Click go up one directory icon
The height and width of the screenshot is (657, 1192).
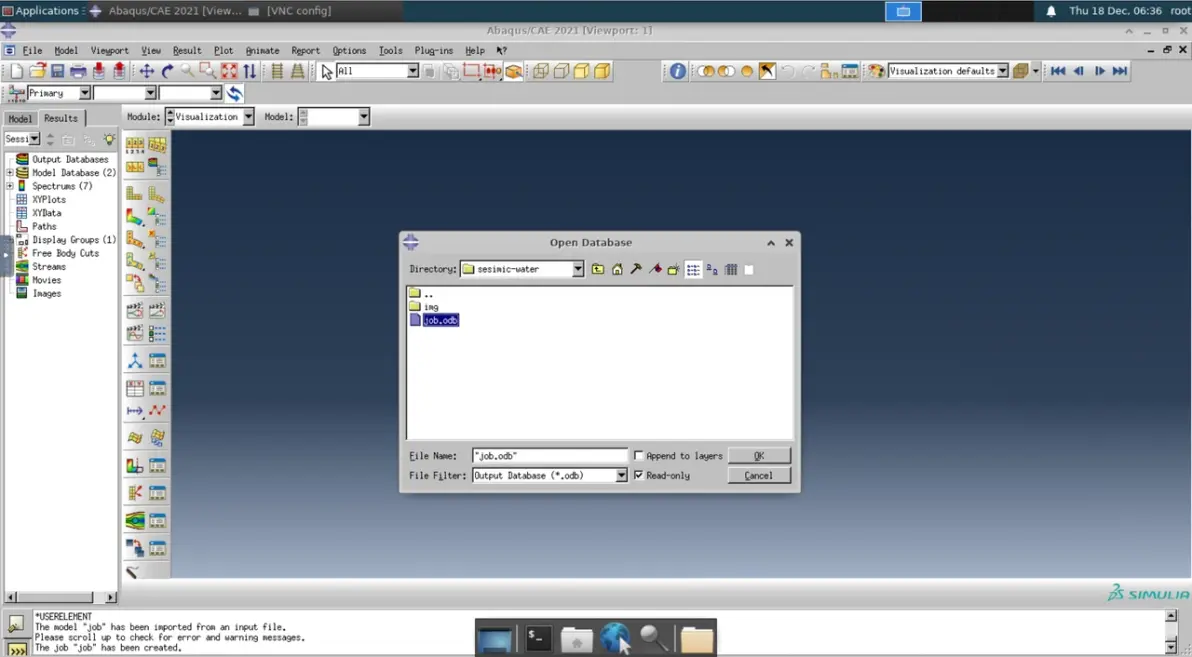pos(598,269)
